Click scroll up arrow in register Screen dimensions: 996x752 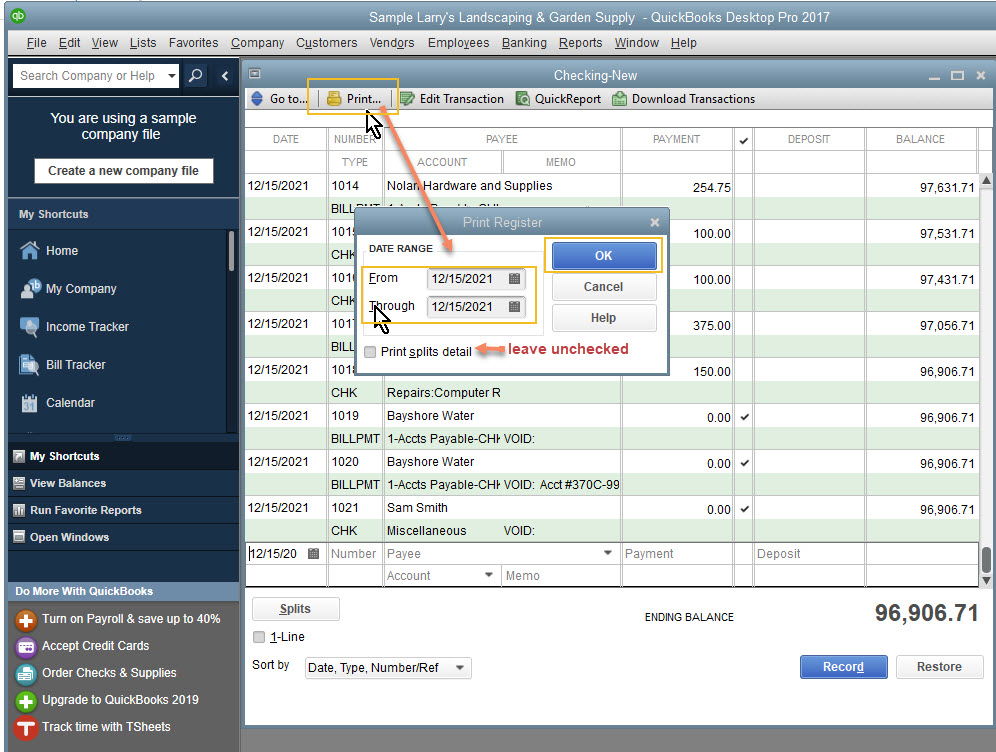point(986,180)
